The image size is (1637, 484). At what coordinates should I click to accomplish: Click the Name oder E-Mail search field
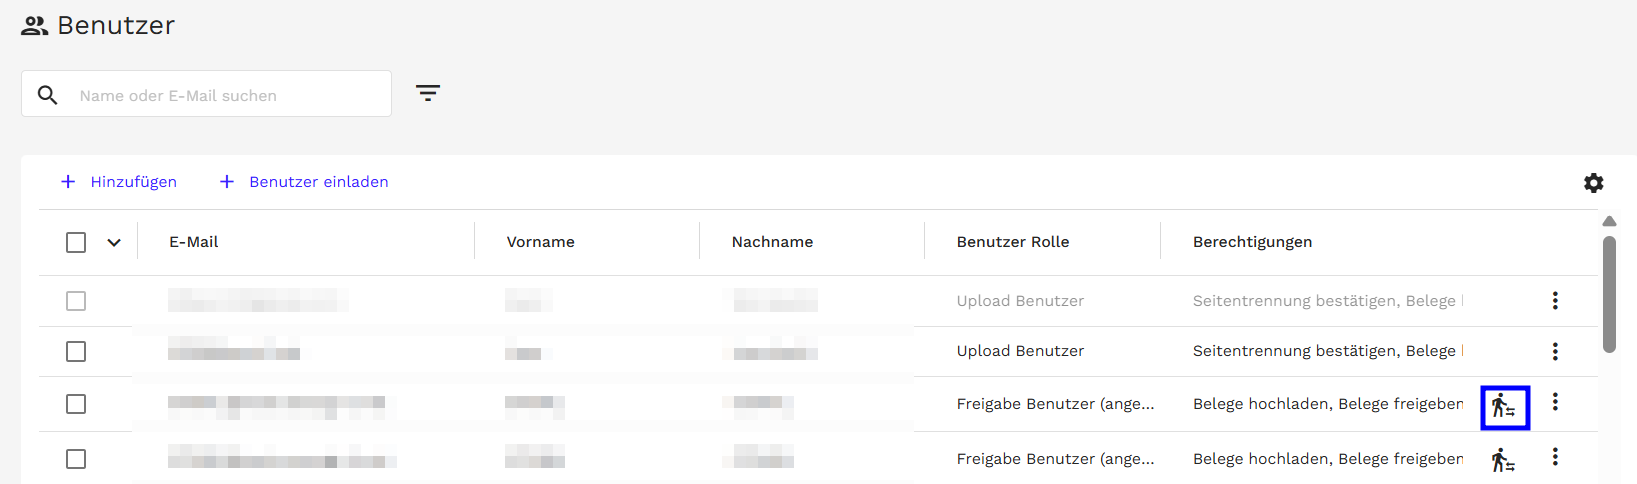pos(225,95)
